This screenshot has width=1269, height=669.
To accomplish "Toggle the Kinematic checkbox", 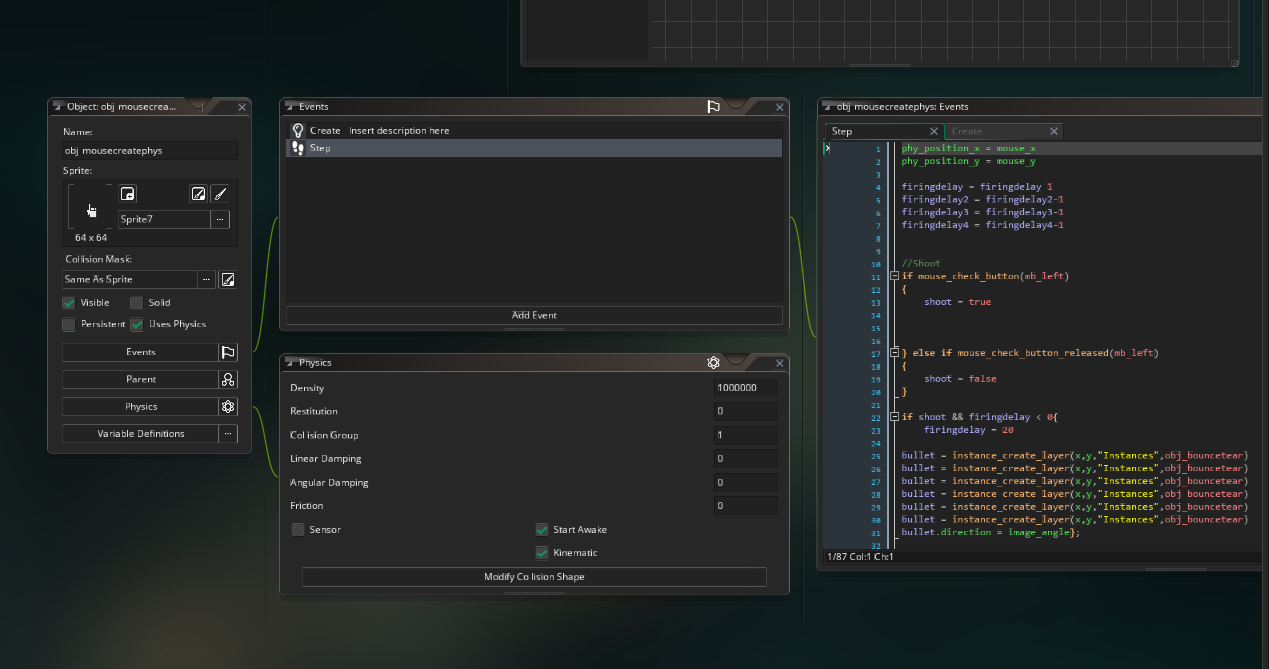I will point(542,552).
